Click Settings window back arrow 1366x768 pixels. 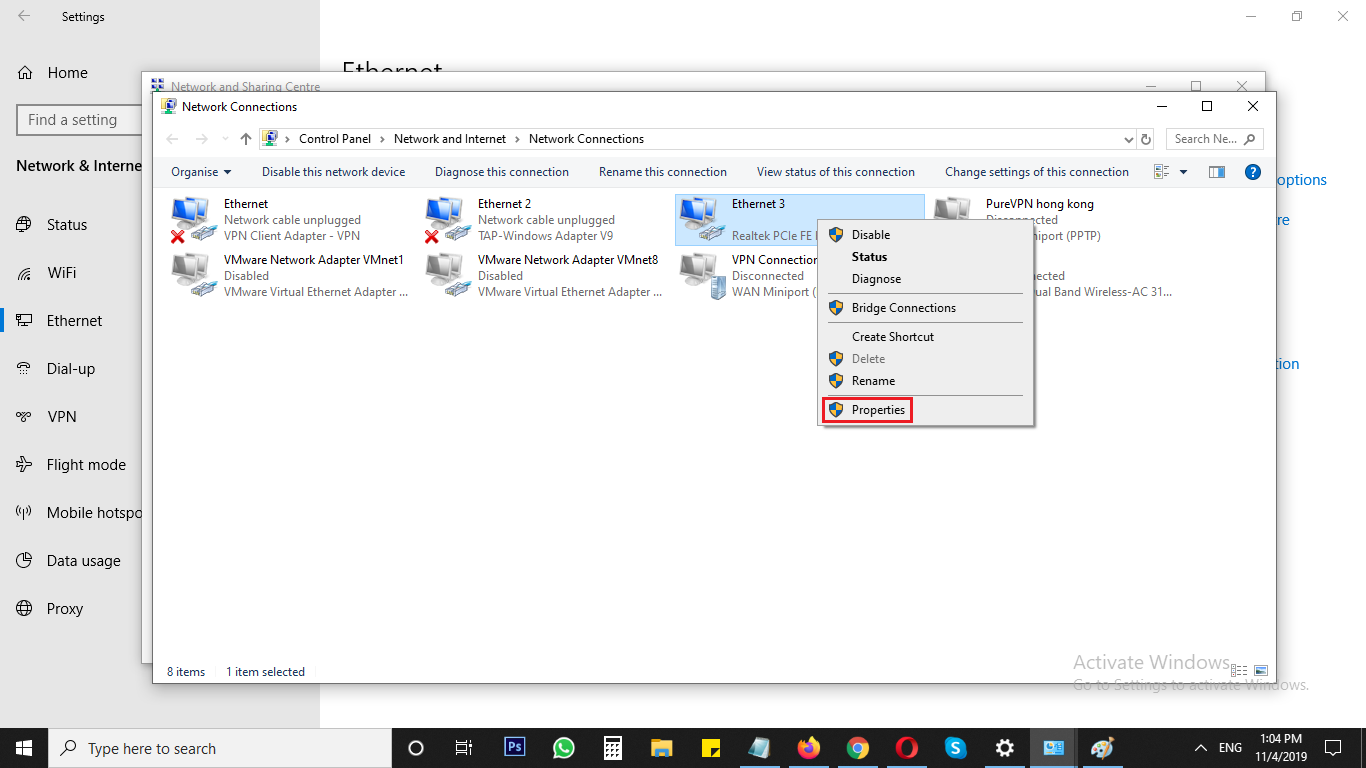pyautogui.click(x=24, y=16)
